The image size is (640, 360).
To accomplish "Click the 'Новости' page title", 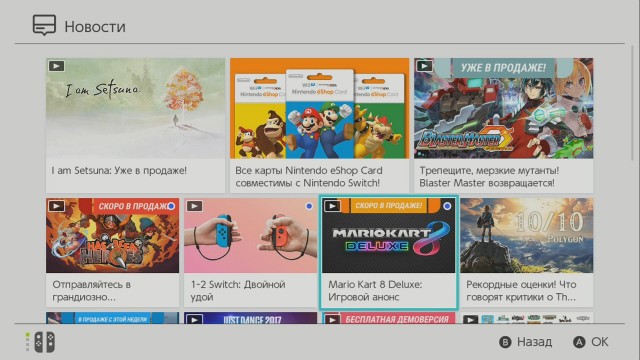I will (x=95, y=27).
